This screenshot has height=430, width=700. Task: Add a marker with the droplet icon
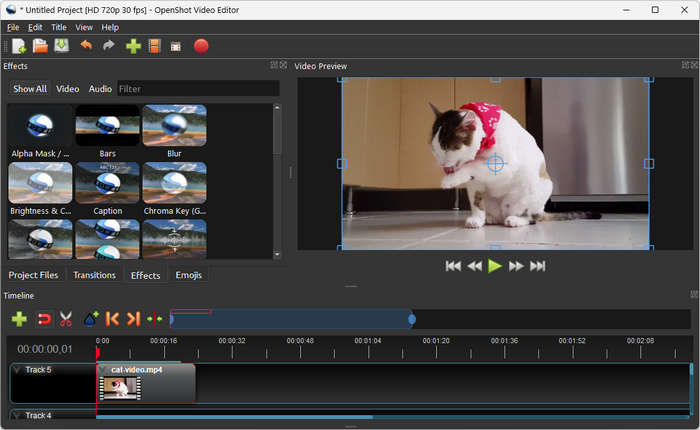[x=91, y=319]
